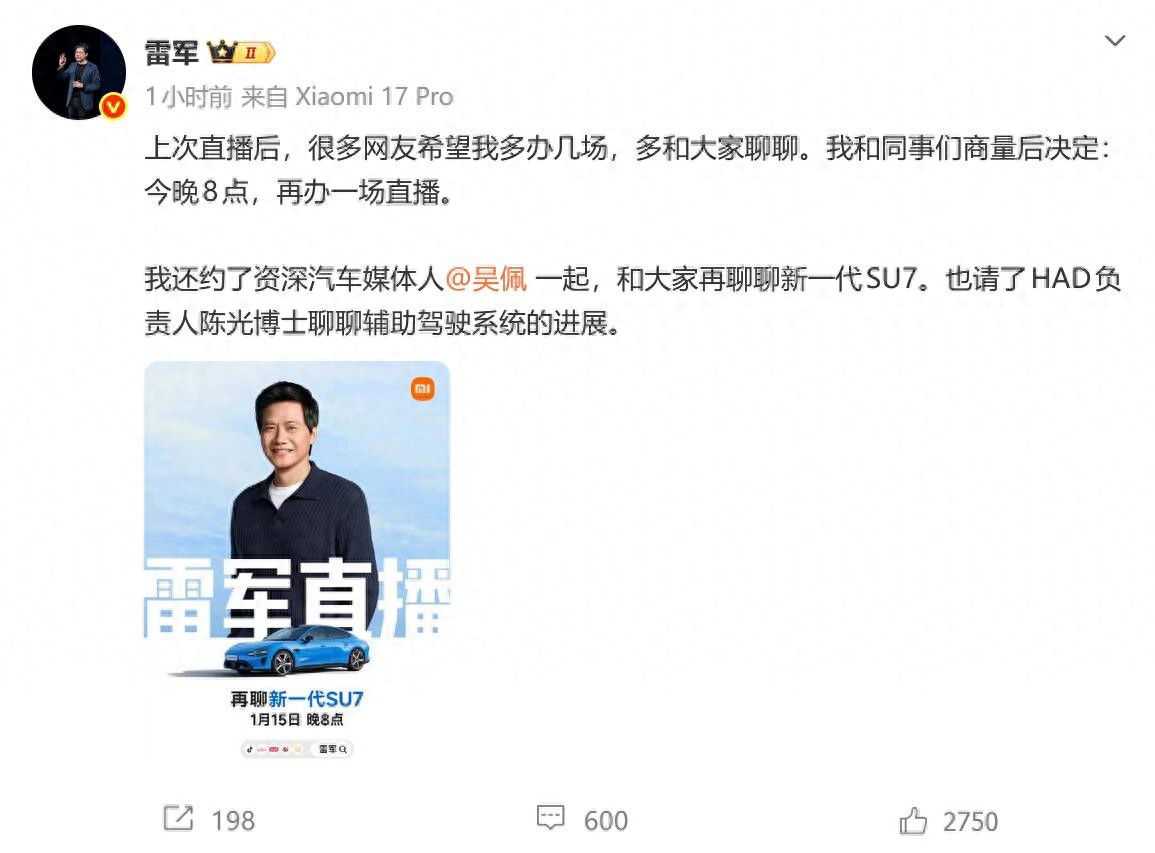Click the Douyin icon in the poster

point(250,749)
